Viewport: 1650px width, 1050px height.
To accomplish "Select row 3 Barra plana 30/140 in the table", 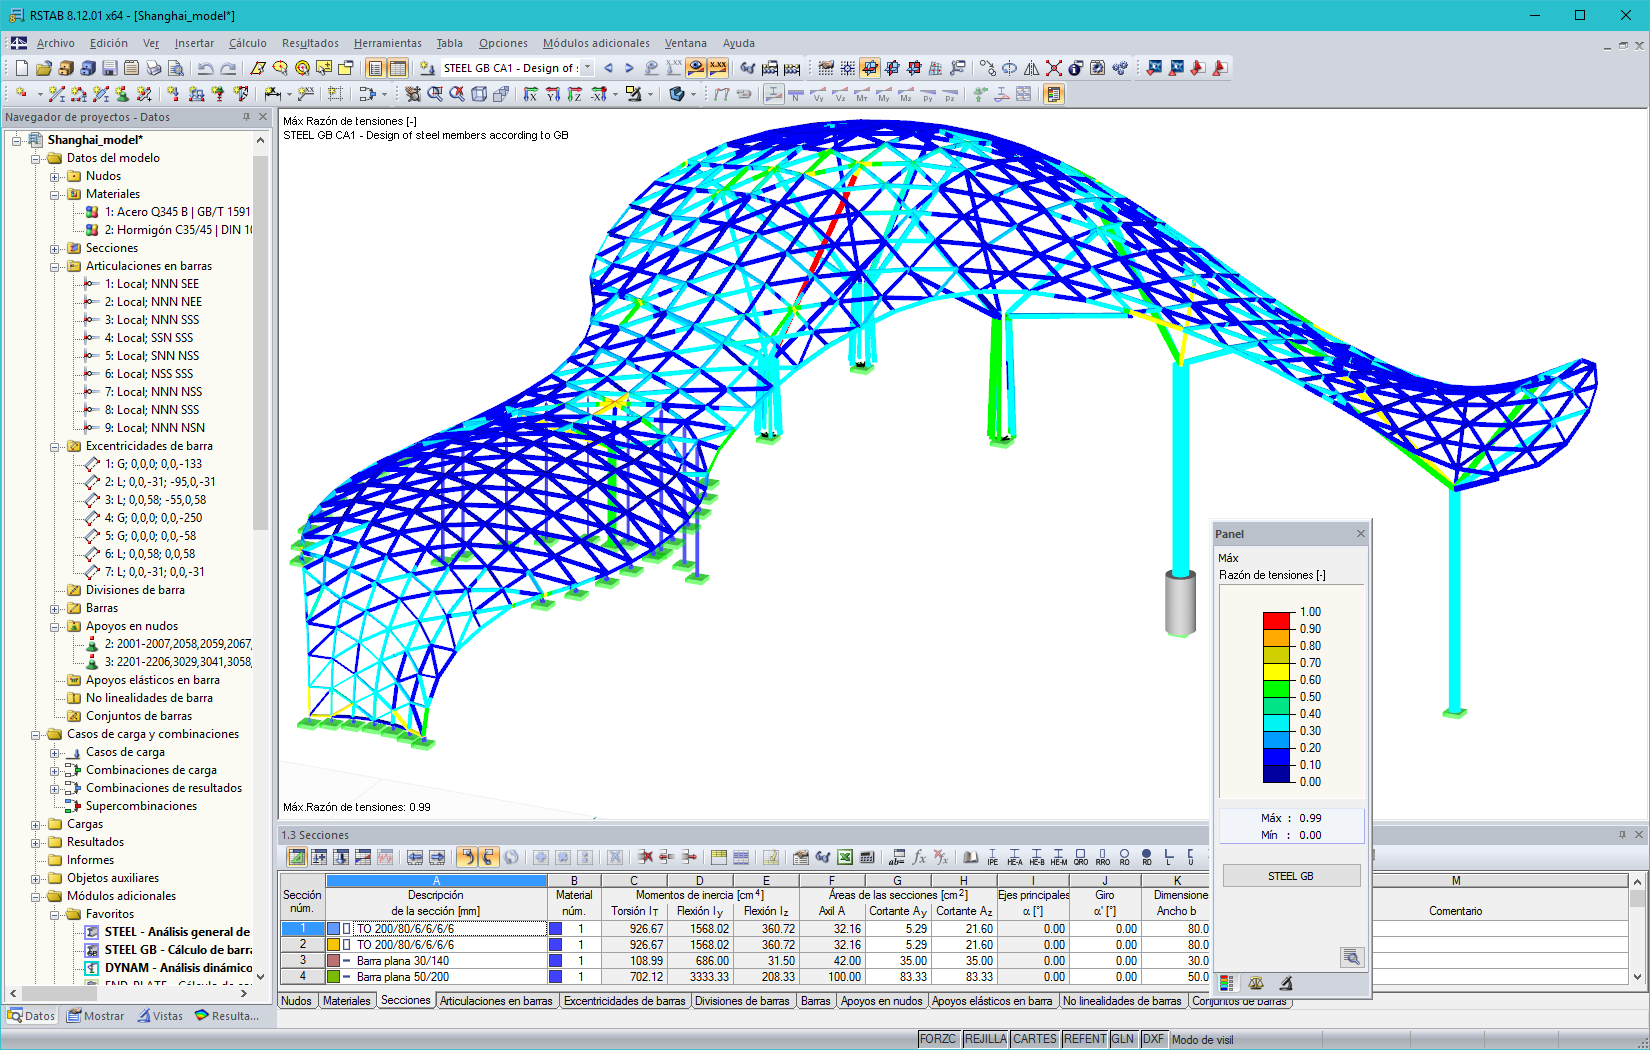I will pyautogui.click(x=435, y=960).
